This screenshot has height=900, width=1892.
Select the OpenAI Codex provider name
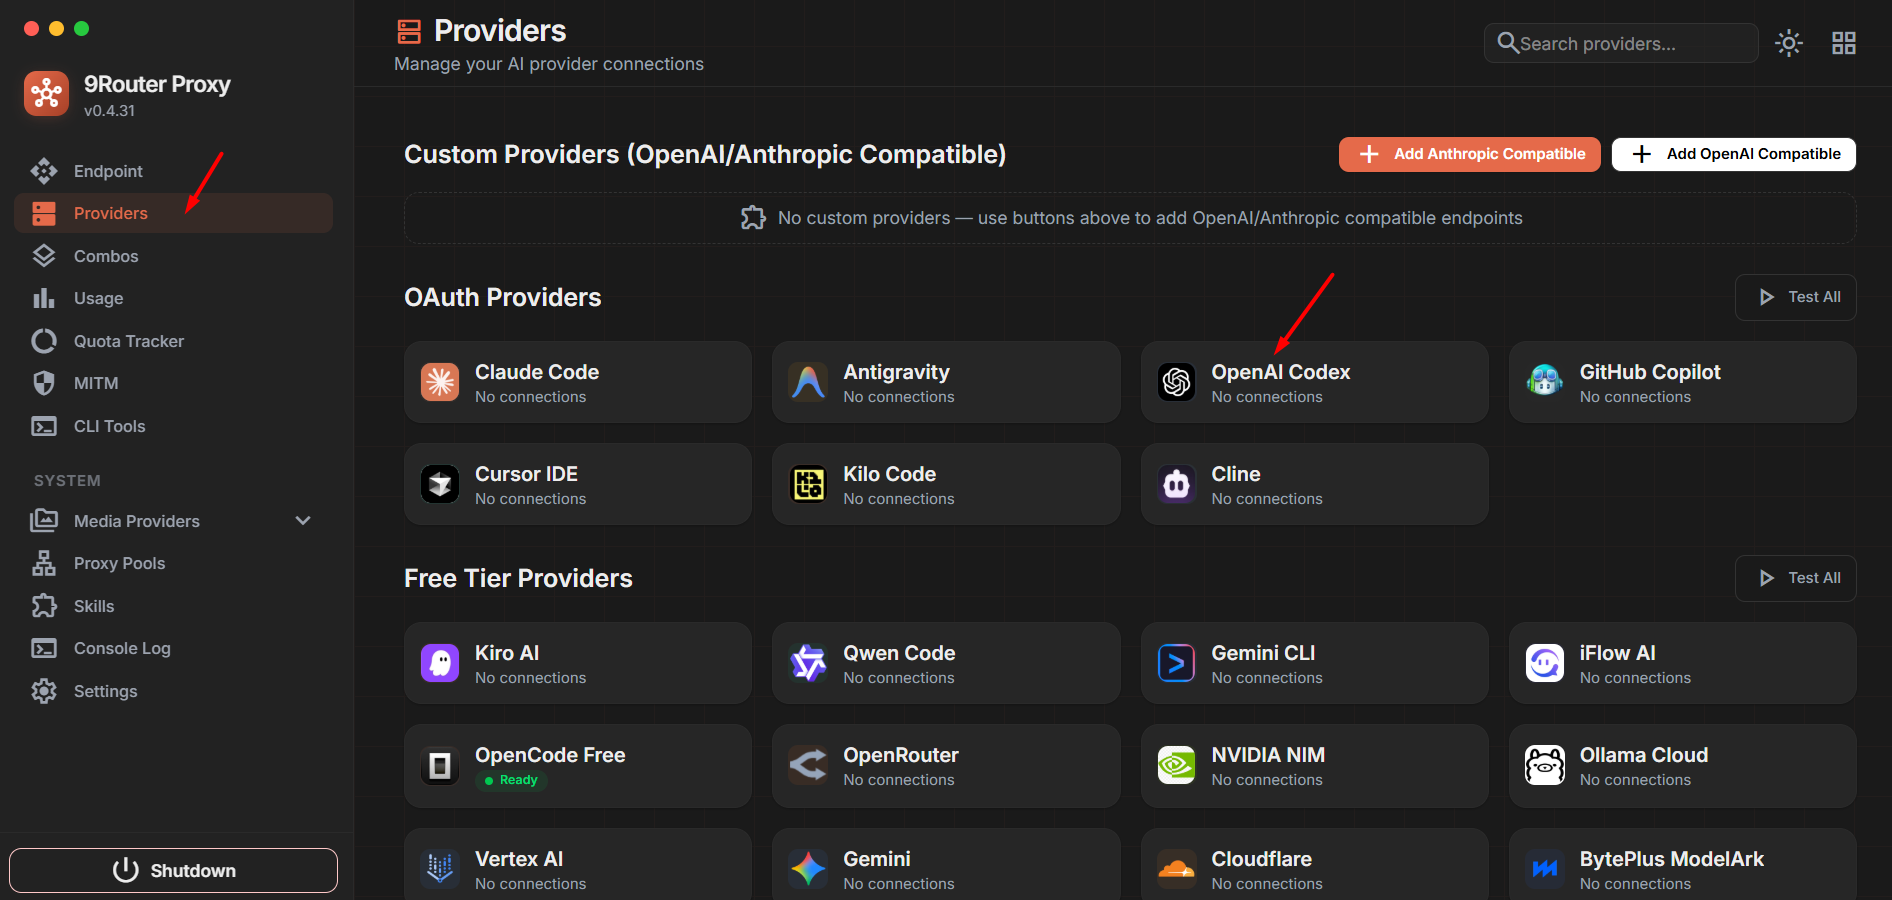coord(1280,372)
